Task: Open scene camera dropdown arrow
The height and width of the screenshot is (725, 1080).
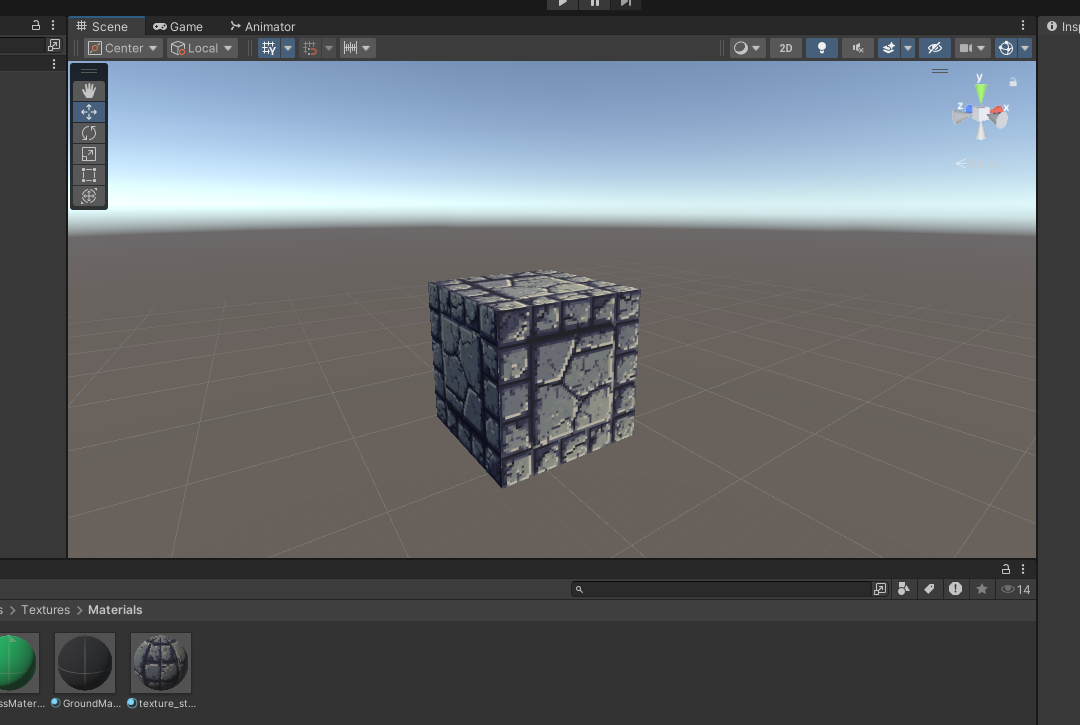Action: [x=982, y=48]
